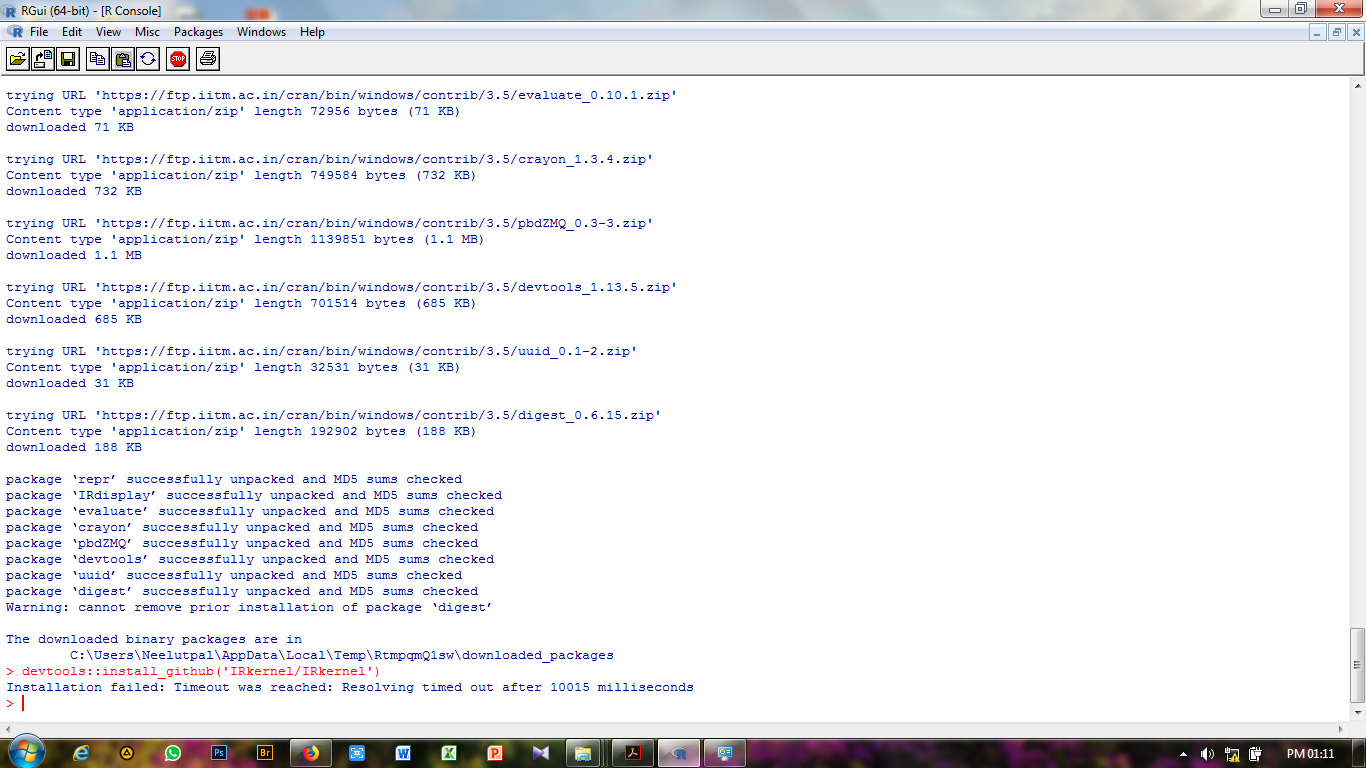
Task: Click the Load workspace toolbar icon
Action: point(42,59)
